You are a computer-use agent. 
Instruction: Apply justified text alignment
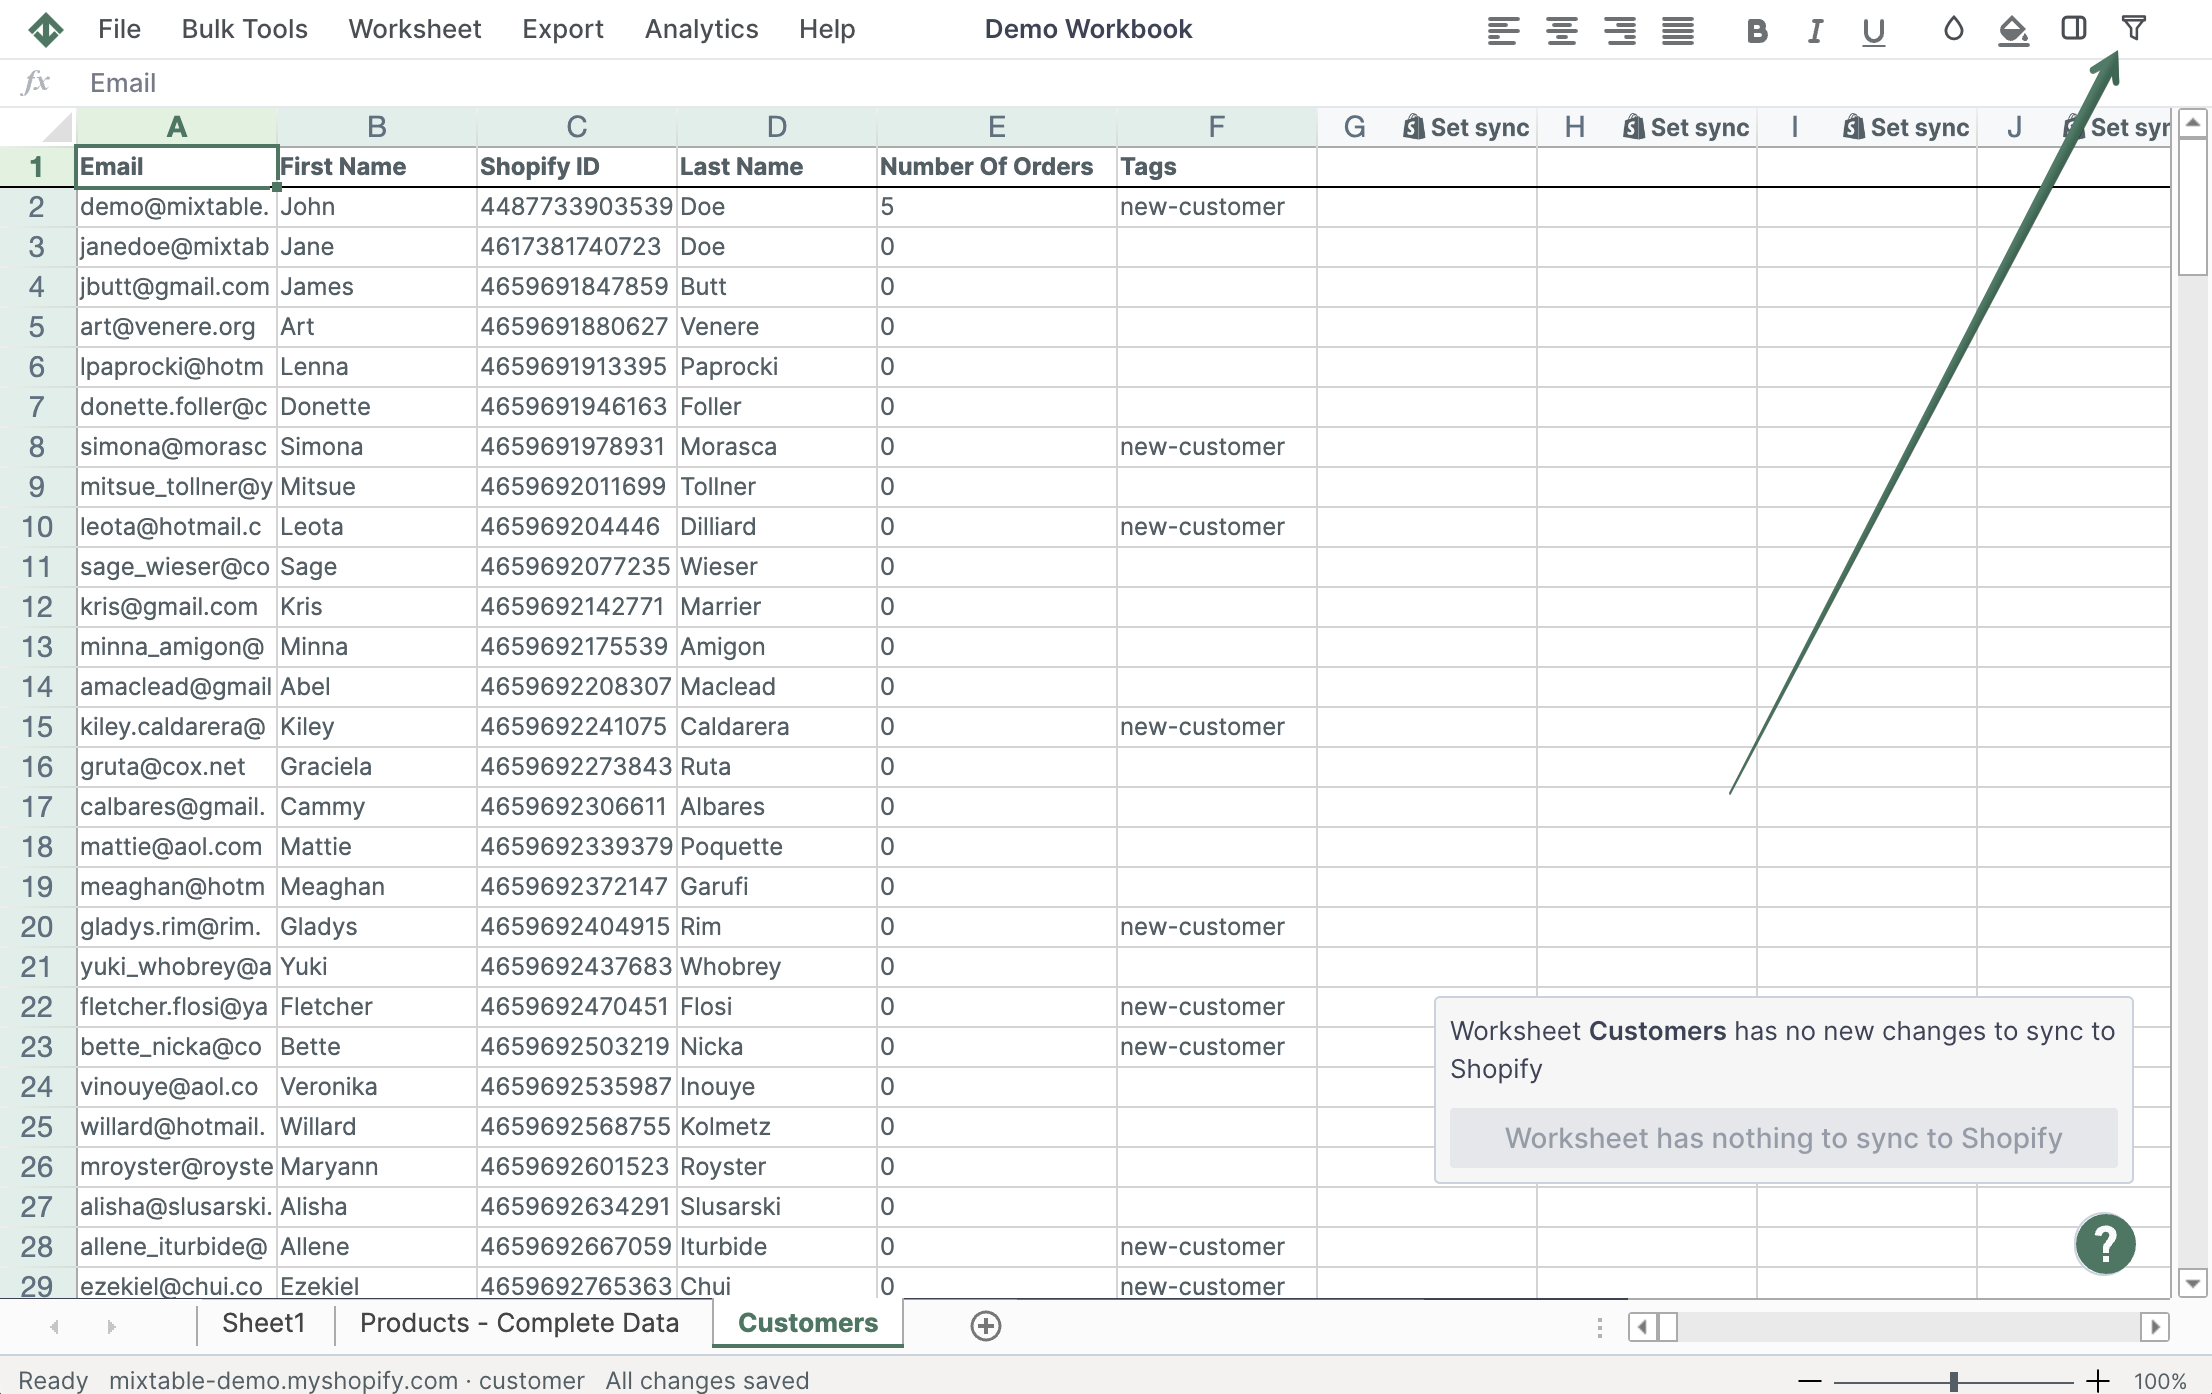pos(1677,31)
